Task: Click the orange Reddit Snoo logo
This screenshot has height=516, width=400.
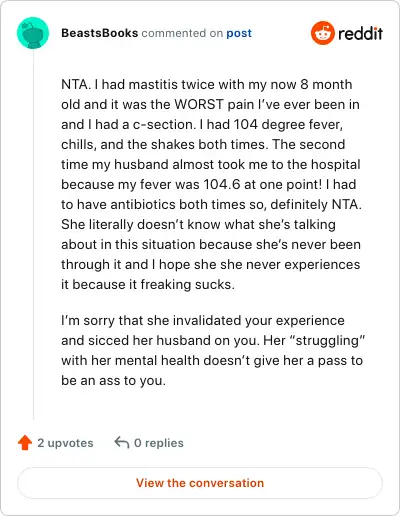Action: pos(322,33)
